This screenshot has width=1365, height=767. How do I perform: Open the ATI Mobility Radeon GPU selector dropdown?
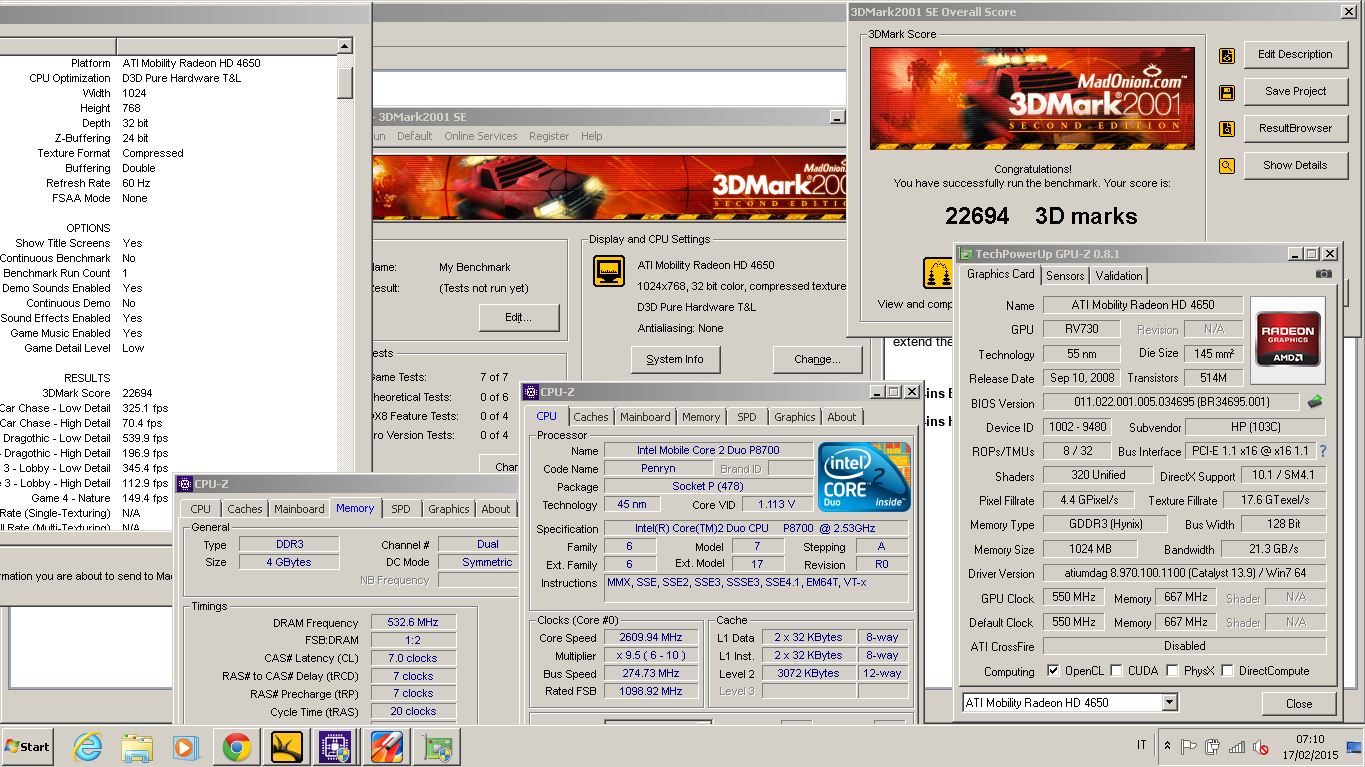click(x=1169, y=703)
